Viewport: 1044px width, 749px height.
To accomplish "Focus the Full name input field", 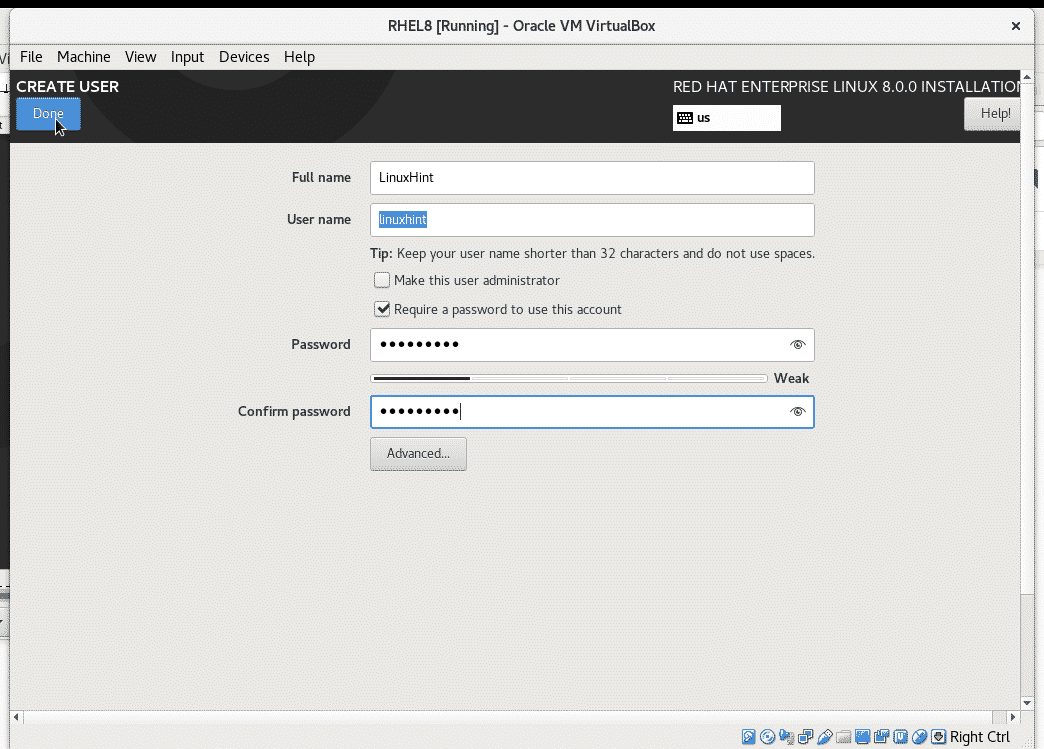I will (x=592, y=178).
